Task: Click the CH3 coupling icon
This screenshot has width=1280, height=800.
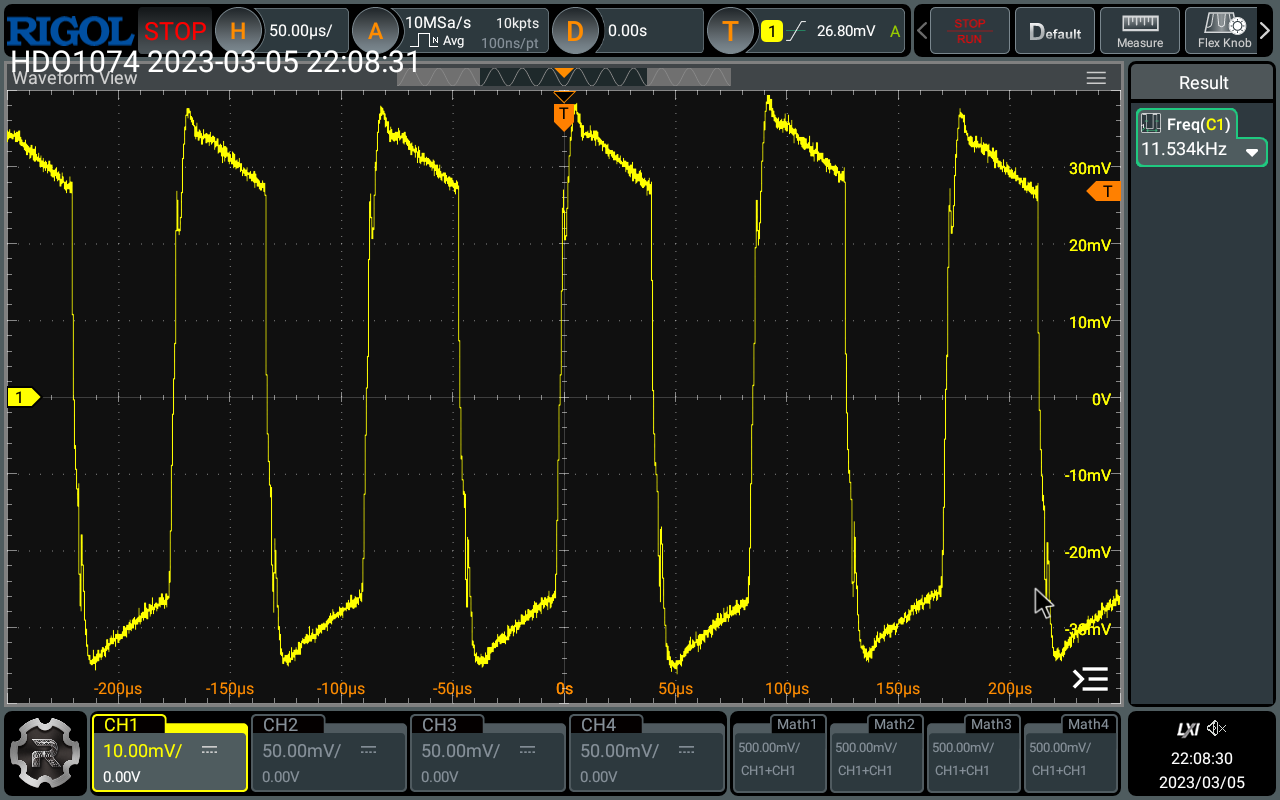Action: click(528, 750)
